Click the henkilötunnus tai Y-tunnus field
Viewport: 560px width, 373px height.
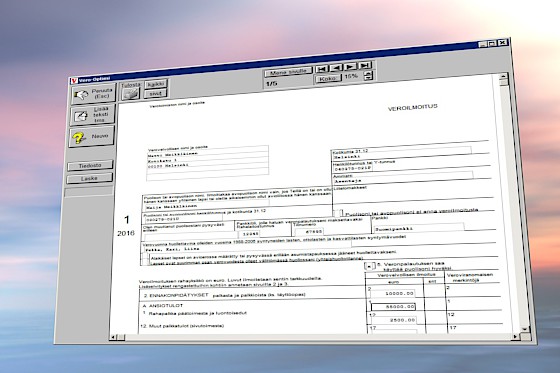(353, 168)
